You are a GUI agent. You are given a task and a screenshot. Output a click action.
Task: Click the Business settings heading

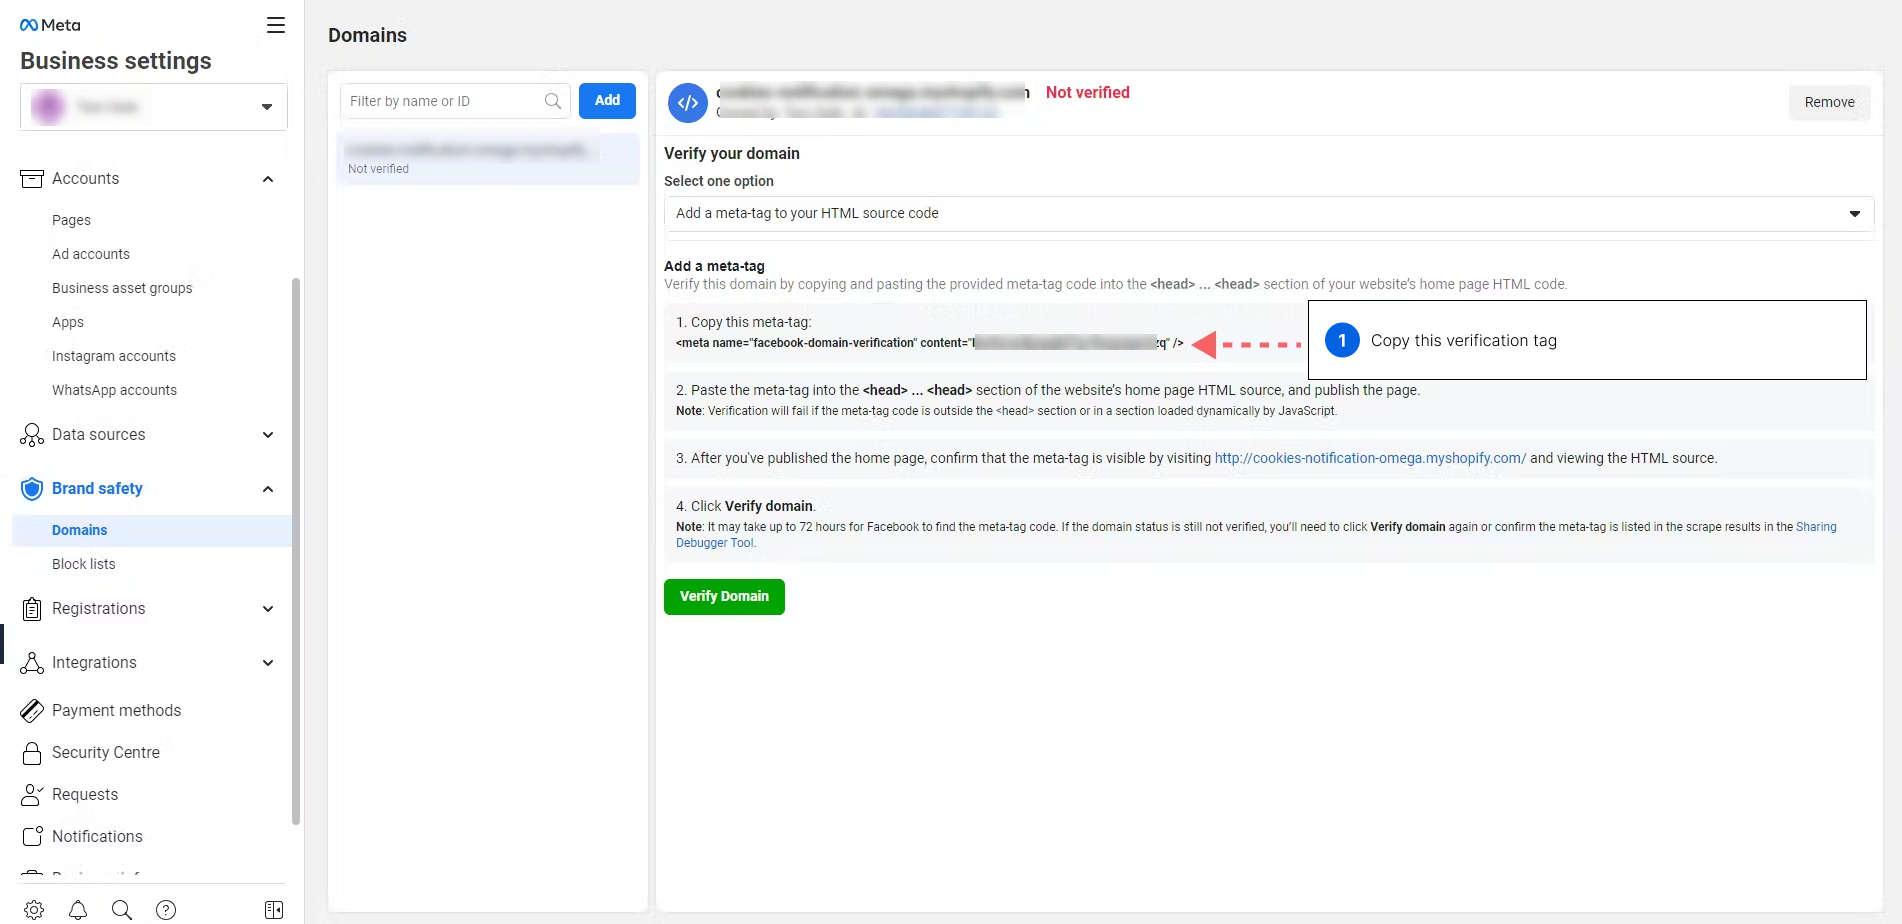pyautogui.click(x=116, y=61)
